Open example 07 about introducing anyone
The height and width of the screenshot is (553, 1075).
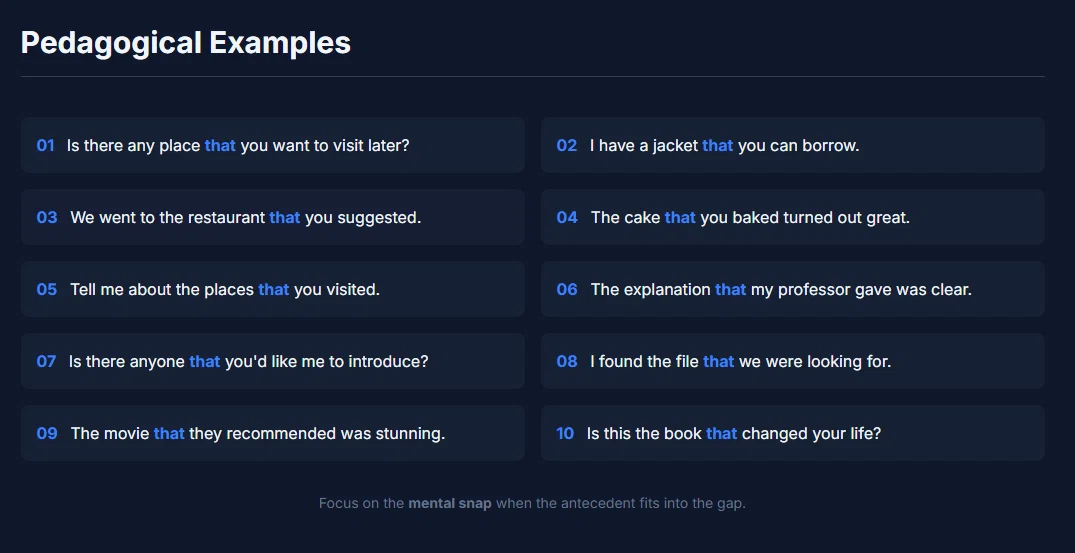tap(273, 361)
